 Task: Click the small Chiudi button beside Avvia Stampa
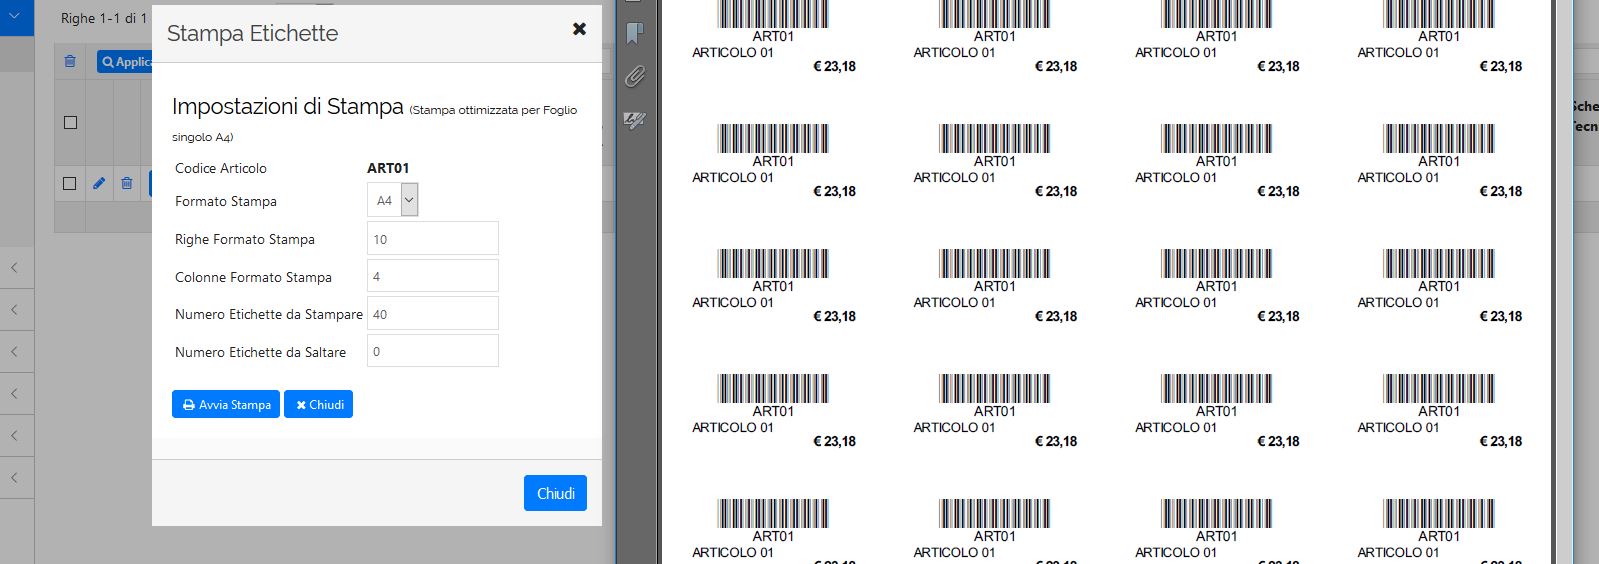[x=319, y=404]
